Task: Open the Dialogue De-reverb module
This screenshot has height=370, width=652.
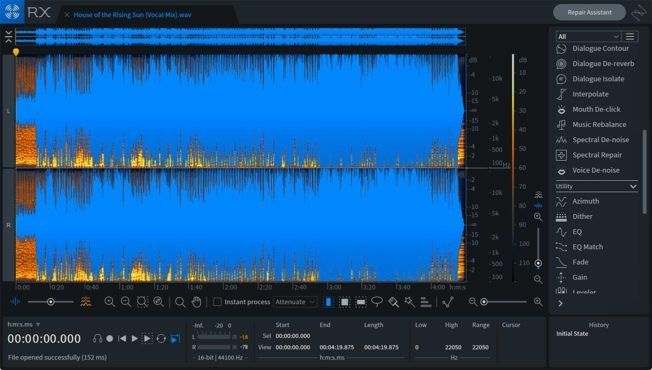Action: pyautogui.click(x=603, y=64)
